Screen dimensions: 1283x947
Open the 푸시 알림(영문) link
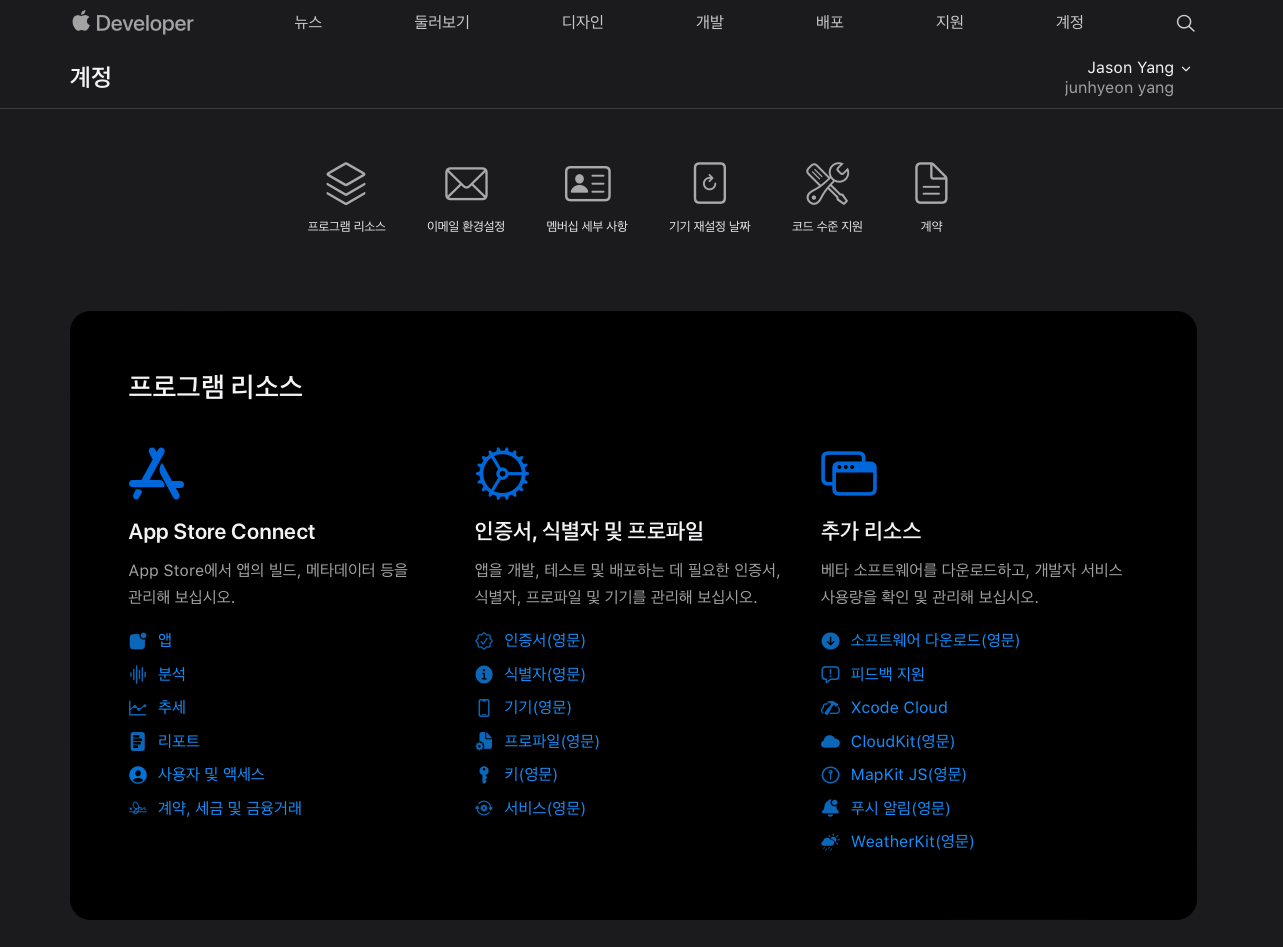900,808
